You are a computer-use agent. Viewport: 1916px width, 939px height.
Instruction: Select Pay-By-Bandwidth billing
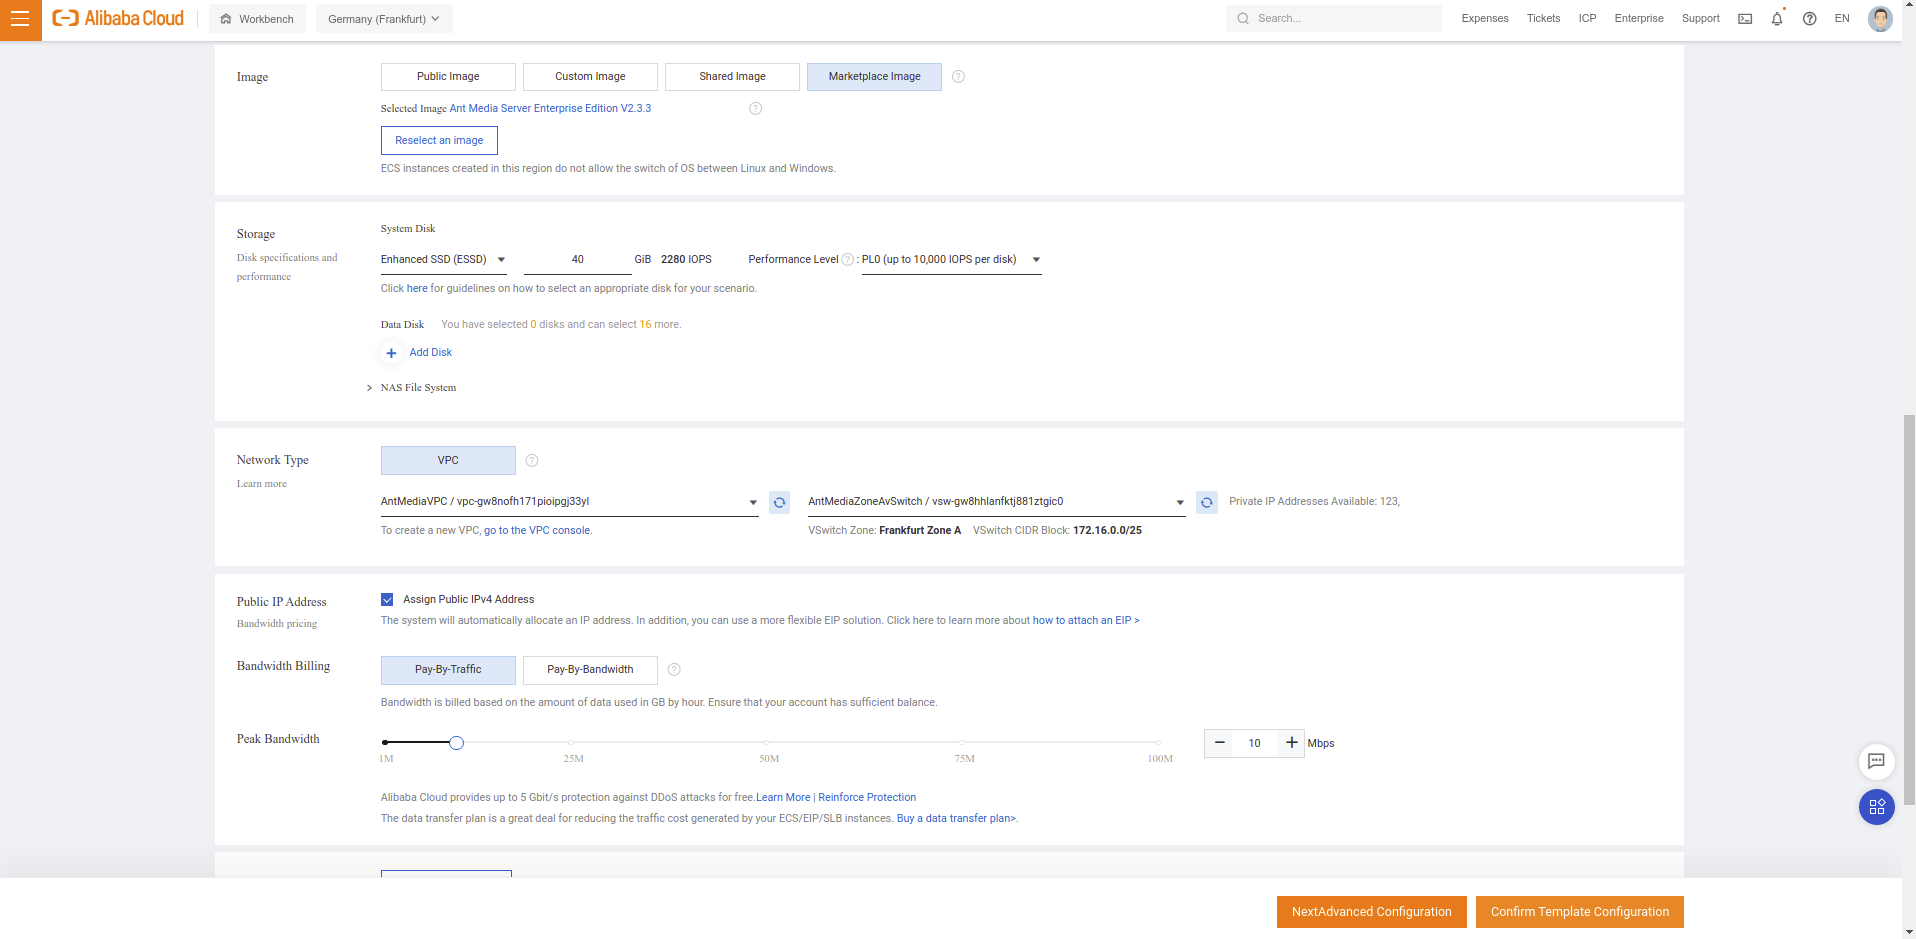tap(590, 670)
